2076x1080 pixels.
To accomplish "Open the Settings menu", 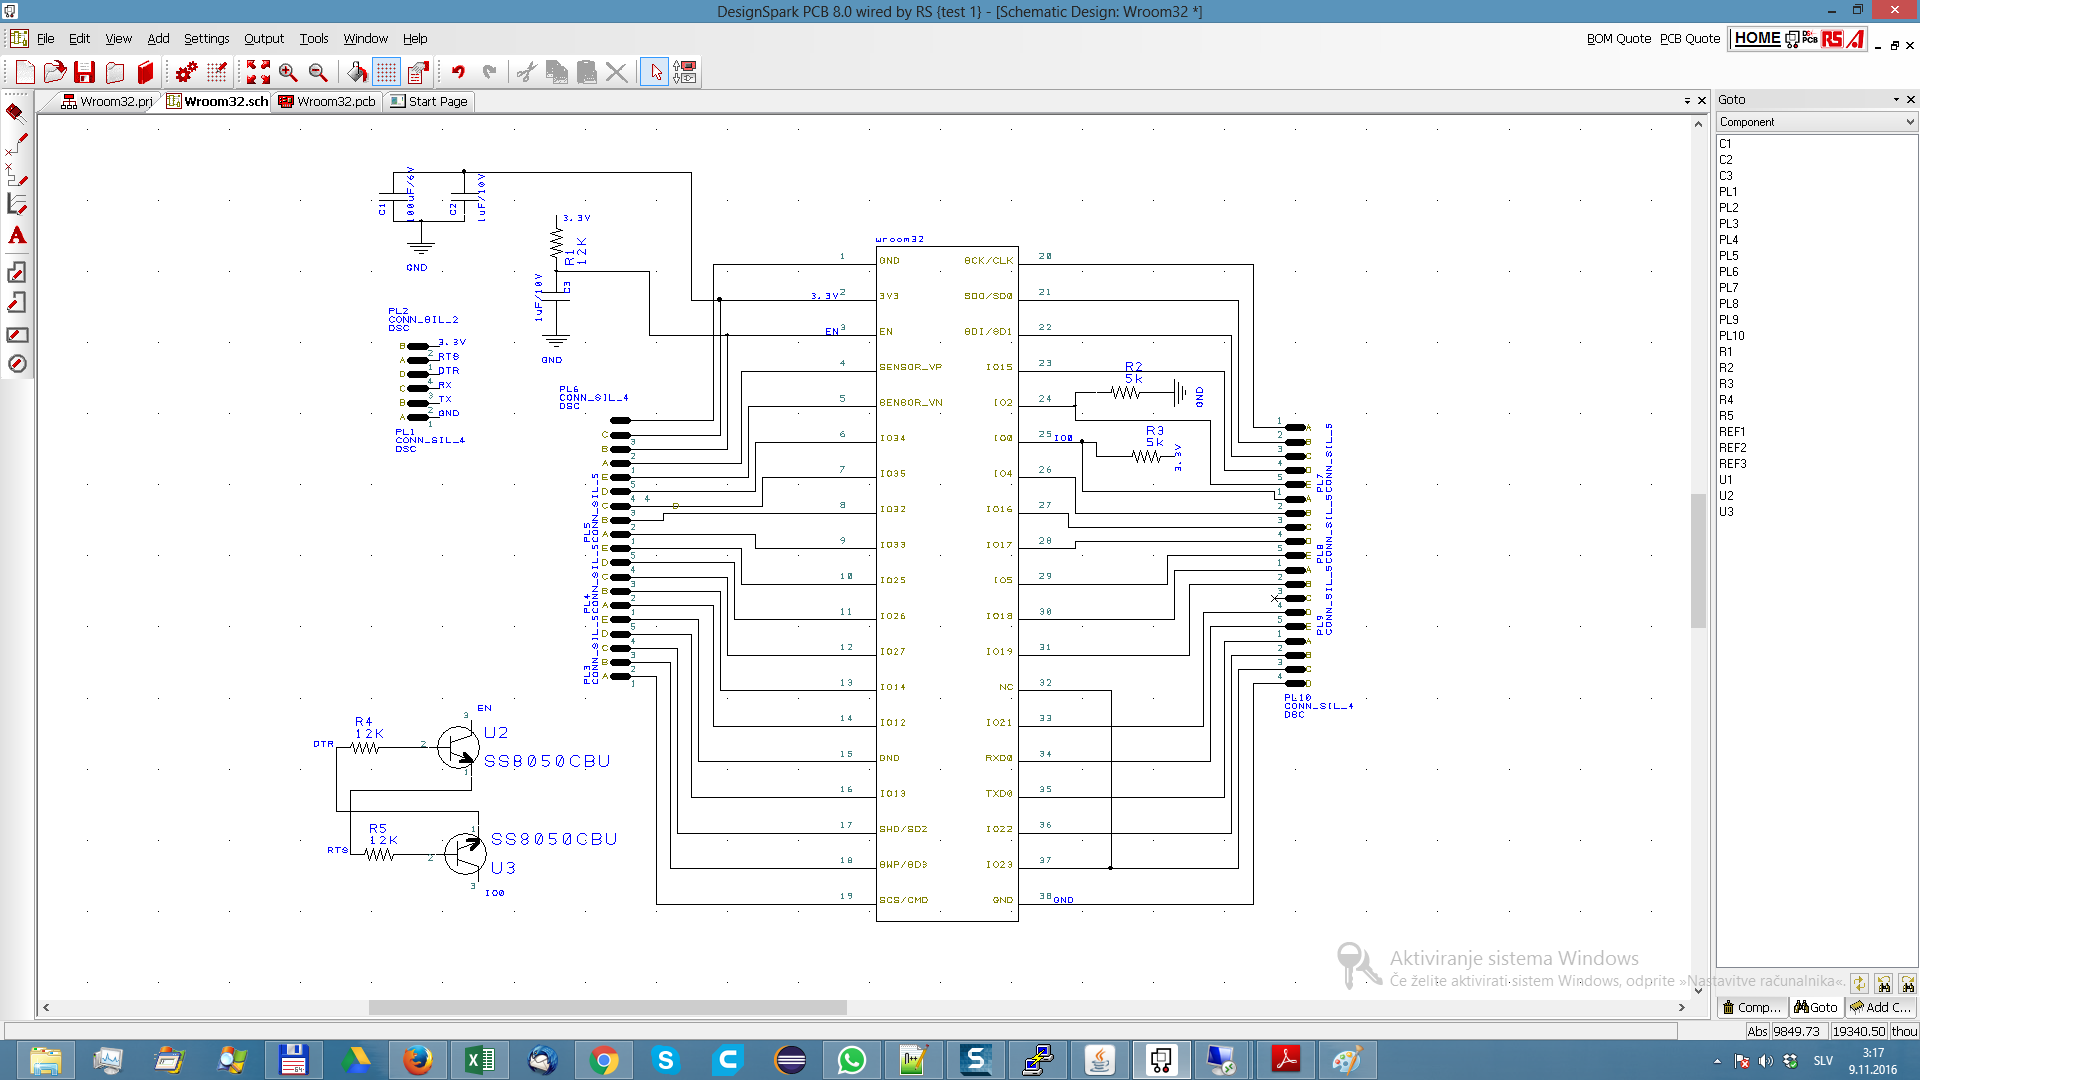I will pyautogui.click(x=207, y=39).
